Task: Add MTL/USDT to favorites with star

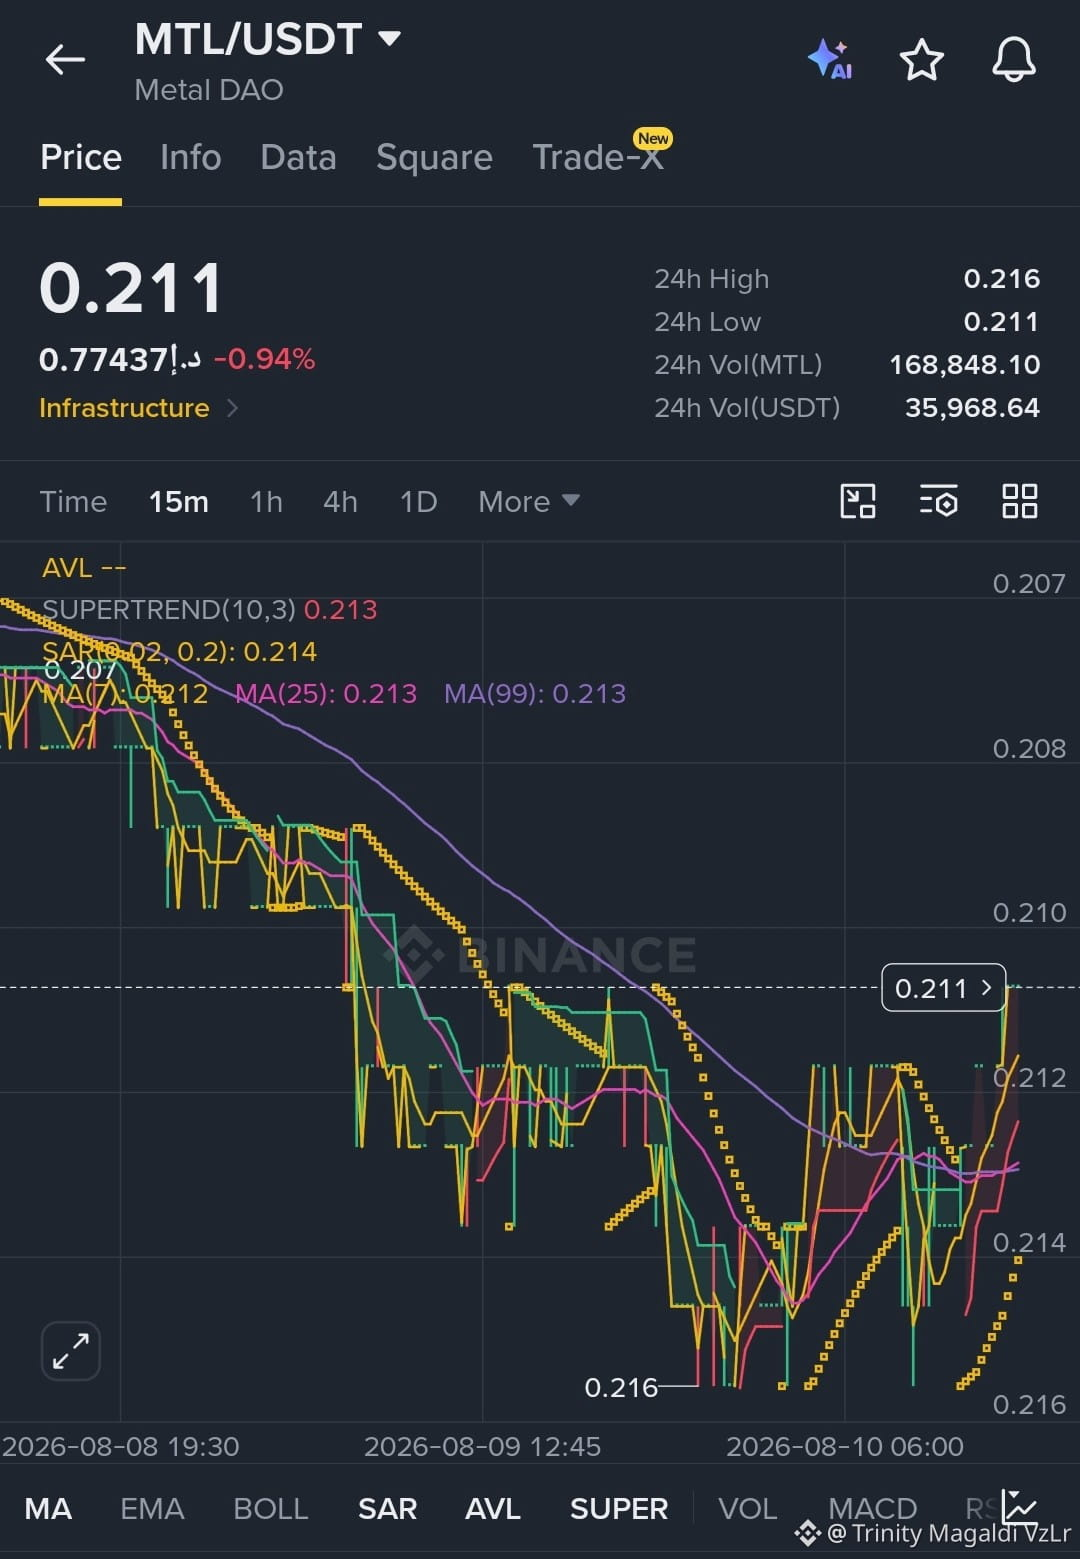Action: pyautogui.click(x=921, y=60)
